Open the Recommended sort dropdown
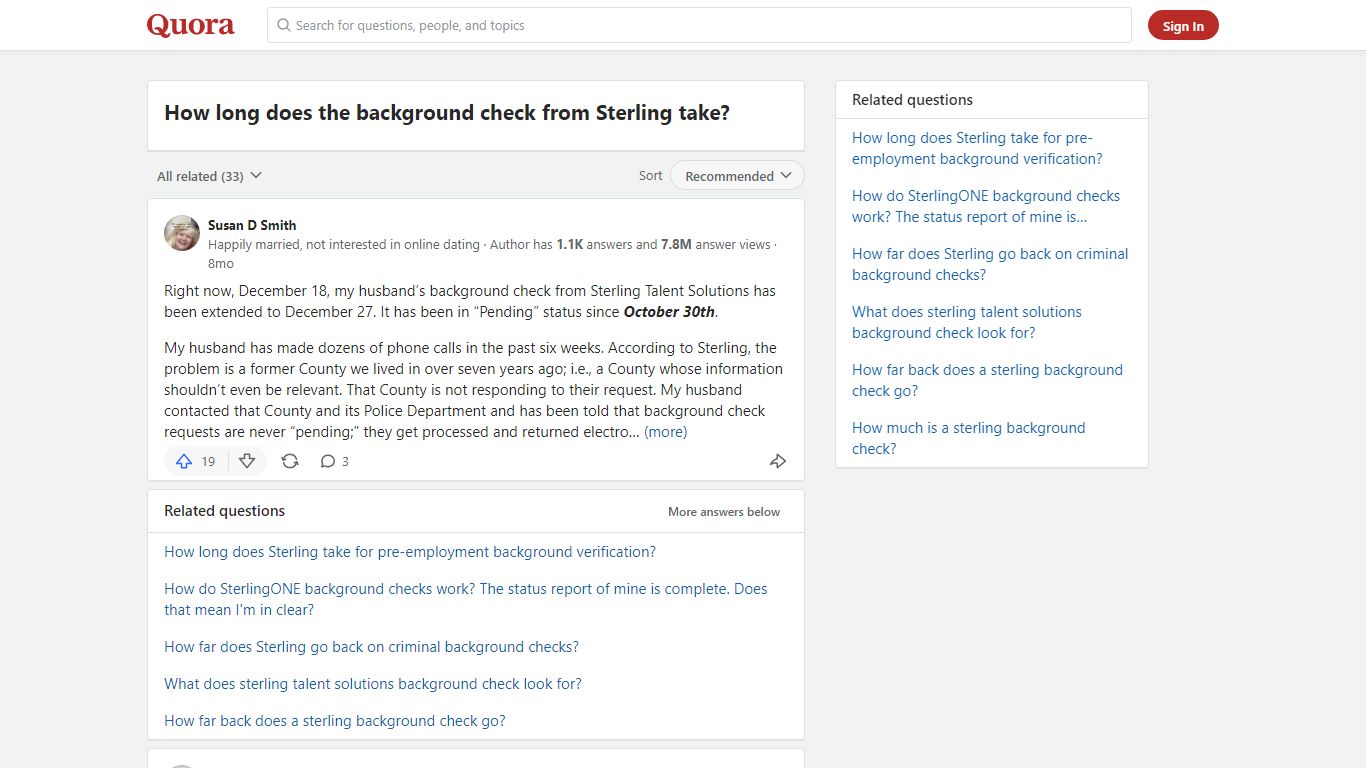The width and height of the screenshot is (1366, 768). point(737,176)
